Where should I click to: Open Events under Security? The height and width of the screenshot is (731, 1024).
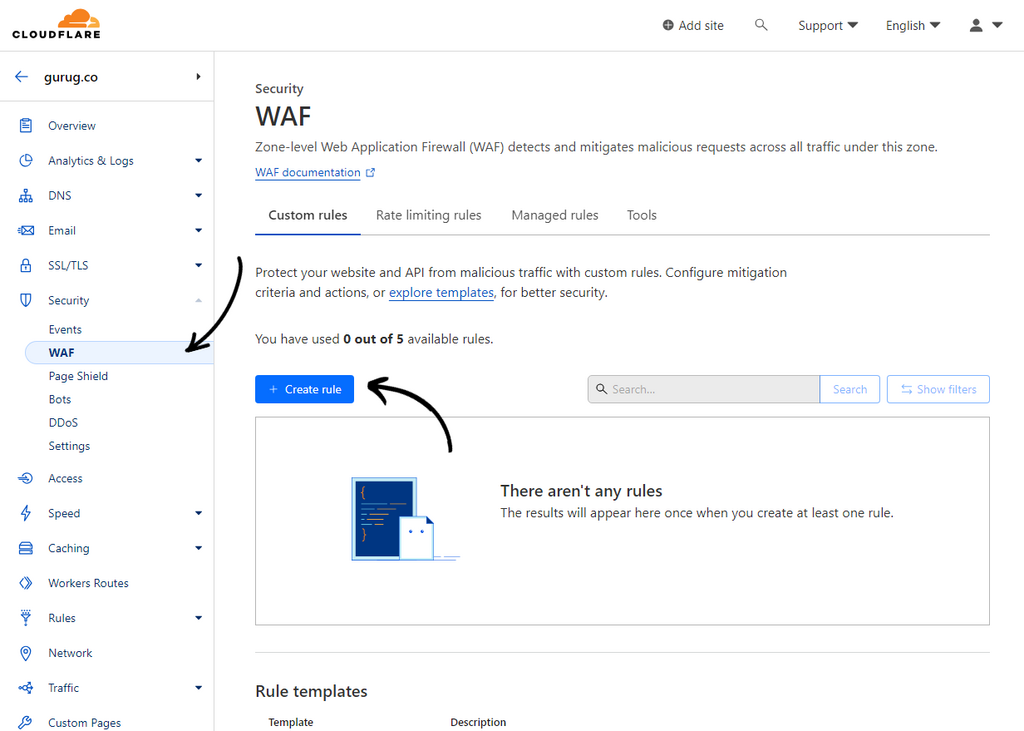[x=65, y=329]
